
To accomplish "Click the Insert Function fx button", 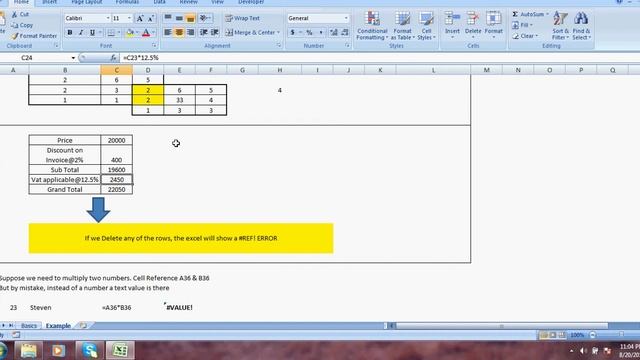I will coord(113,58).
